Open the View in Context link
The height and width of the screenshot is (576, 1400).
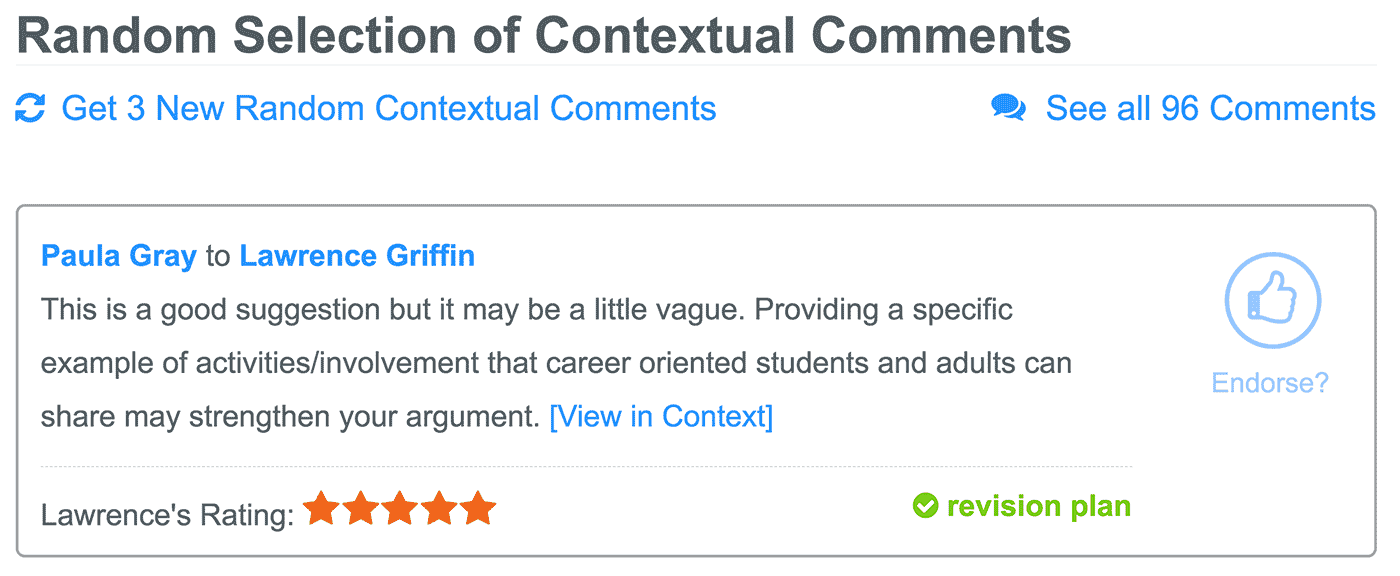click(661, 416)
